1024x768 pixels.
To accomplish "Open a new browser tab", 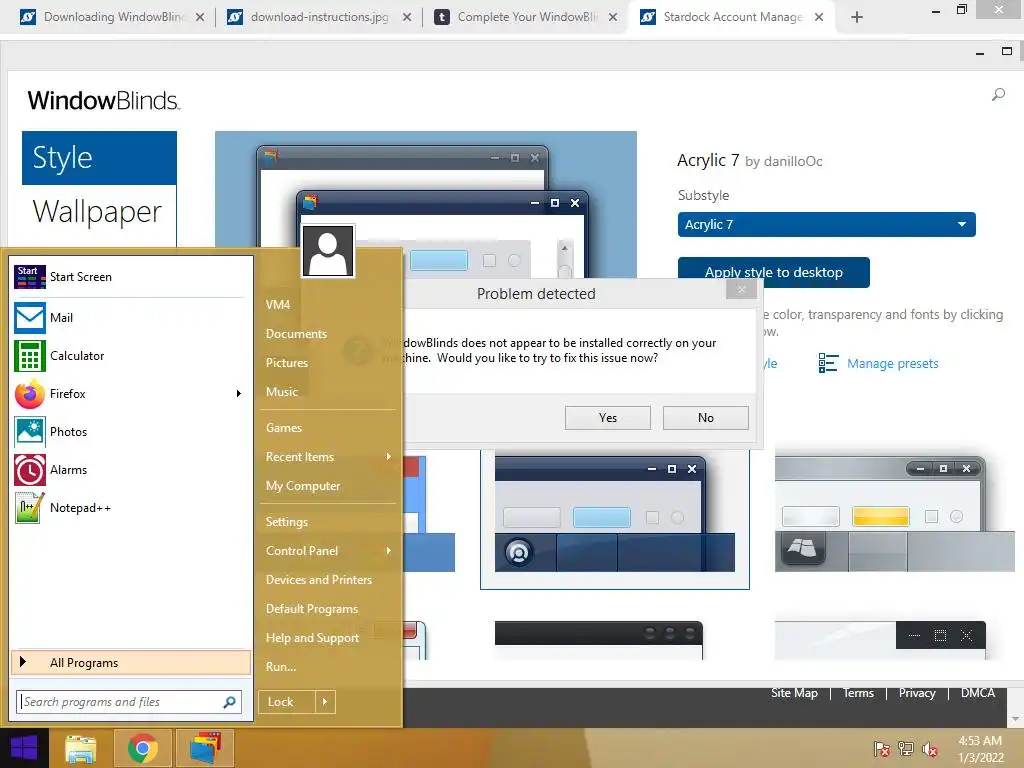I will point(857,17).
